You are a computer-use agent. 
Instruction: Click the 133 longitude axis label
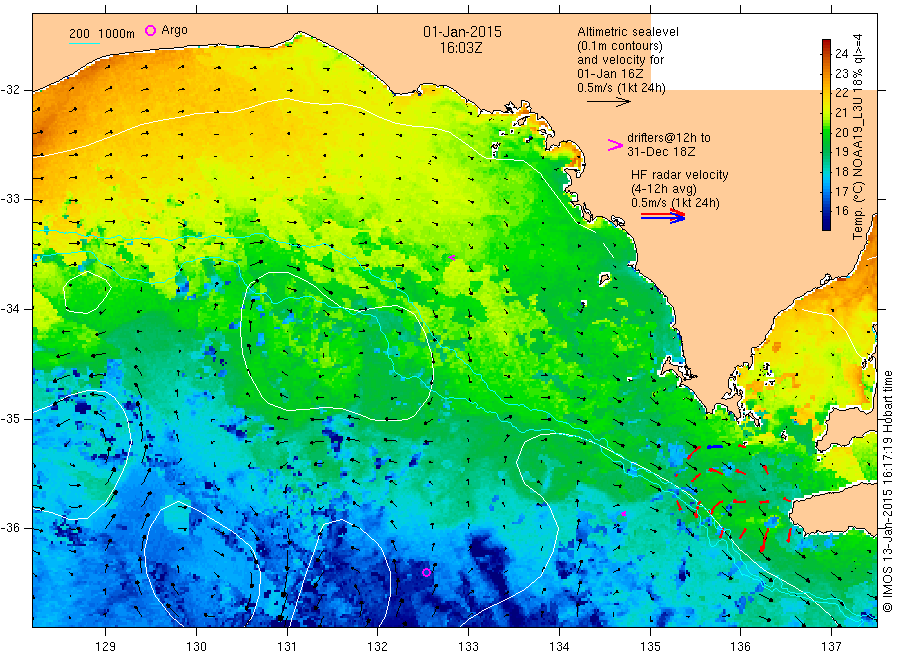[468, 647]
